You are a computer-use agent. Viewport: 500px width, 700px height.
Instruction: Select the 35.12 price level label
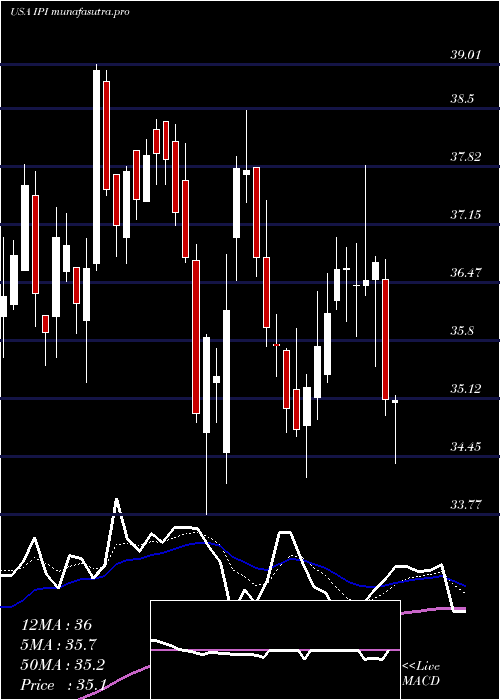(465, 389)
